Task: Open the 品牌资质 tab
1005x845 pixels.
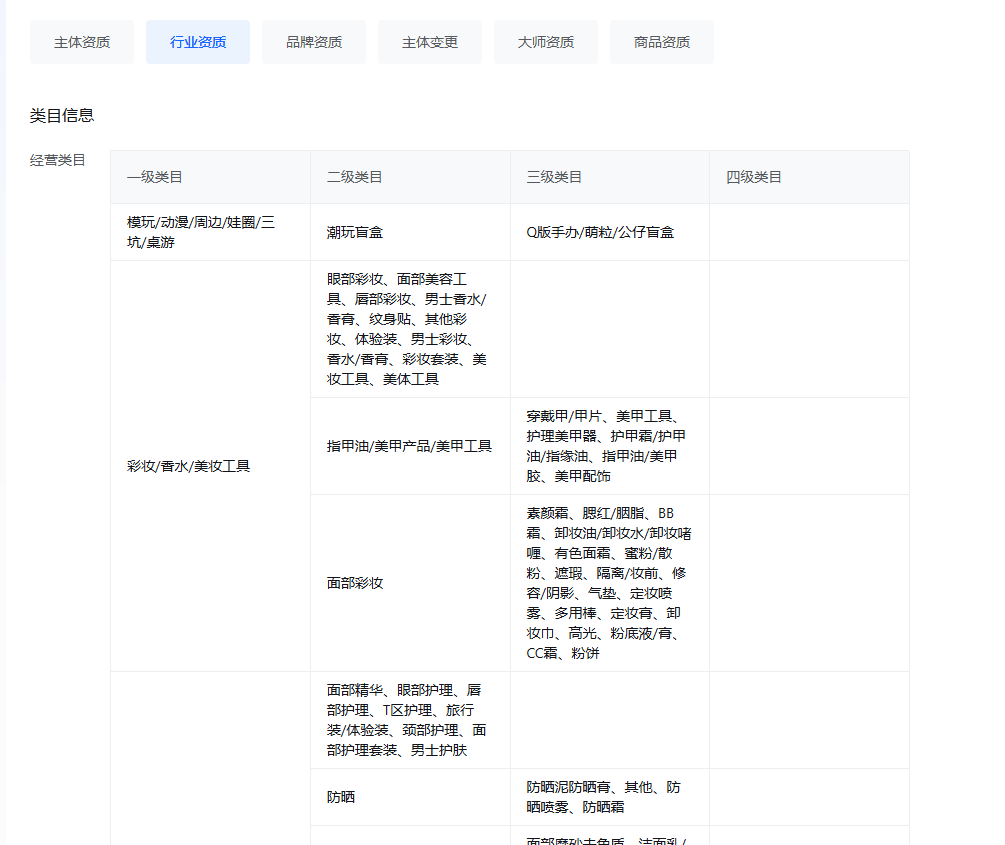Action: tap(314, 42)
